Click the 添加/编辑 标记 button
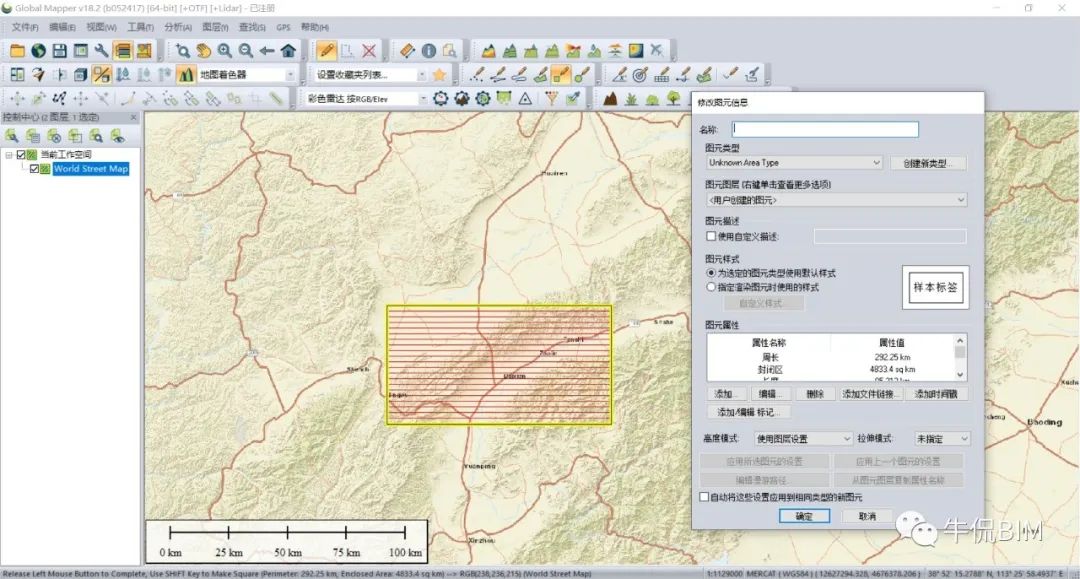1080x579 pixels. pyautogui.click(x=749, y=412)
